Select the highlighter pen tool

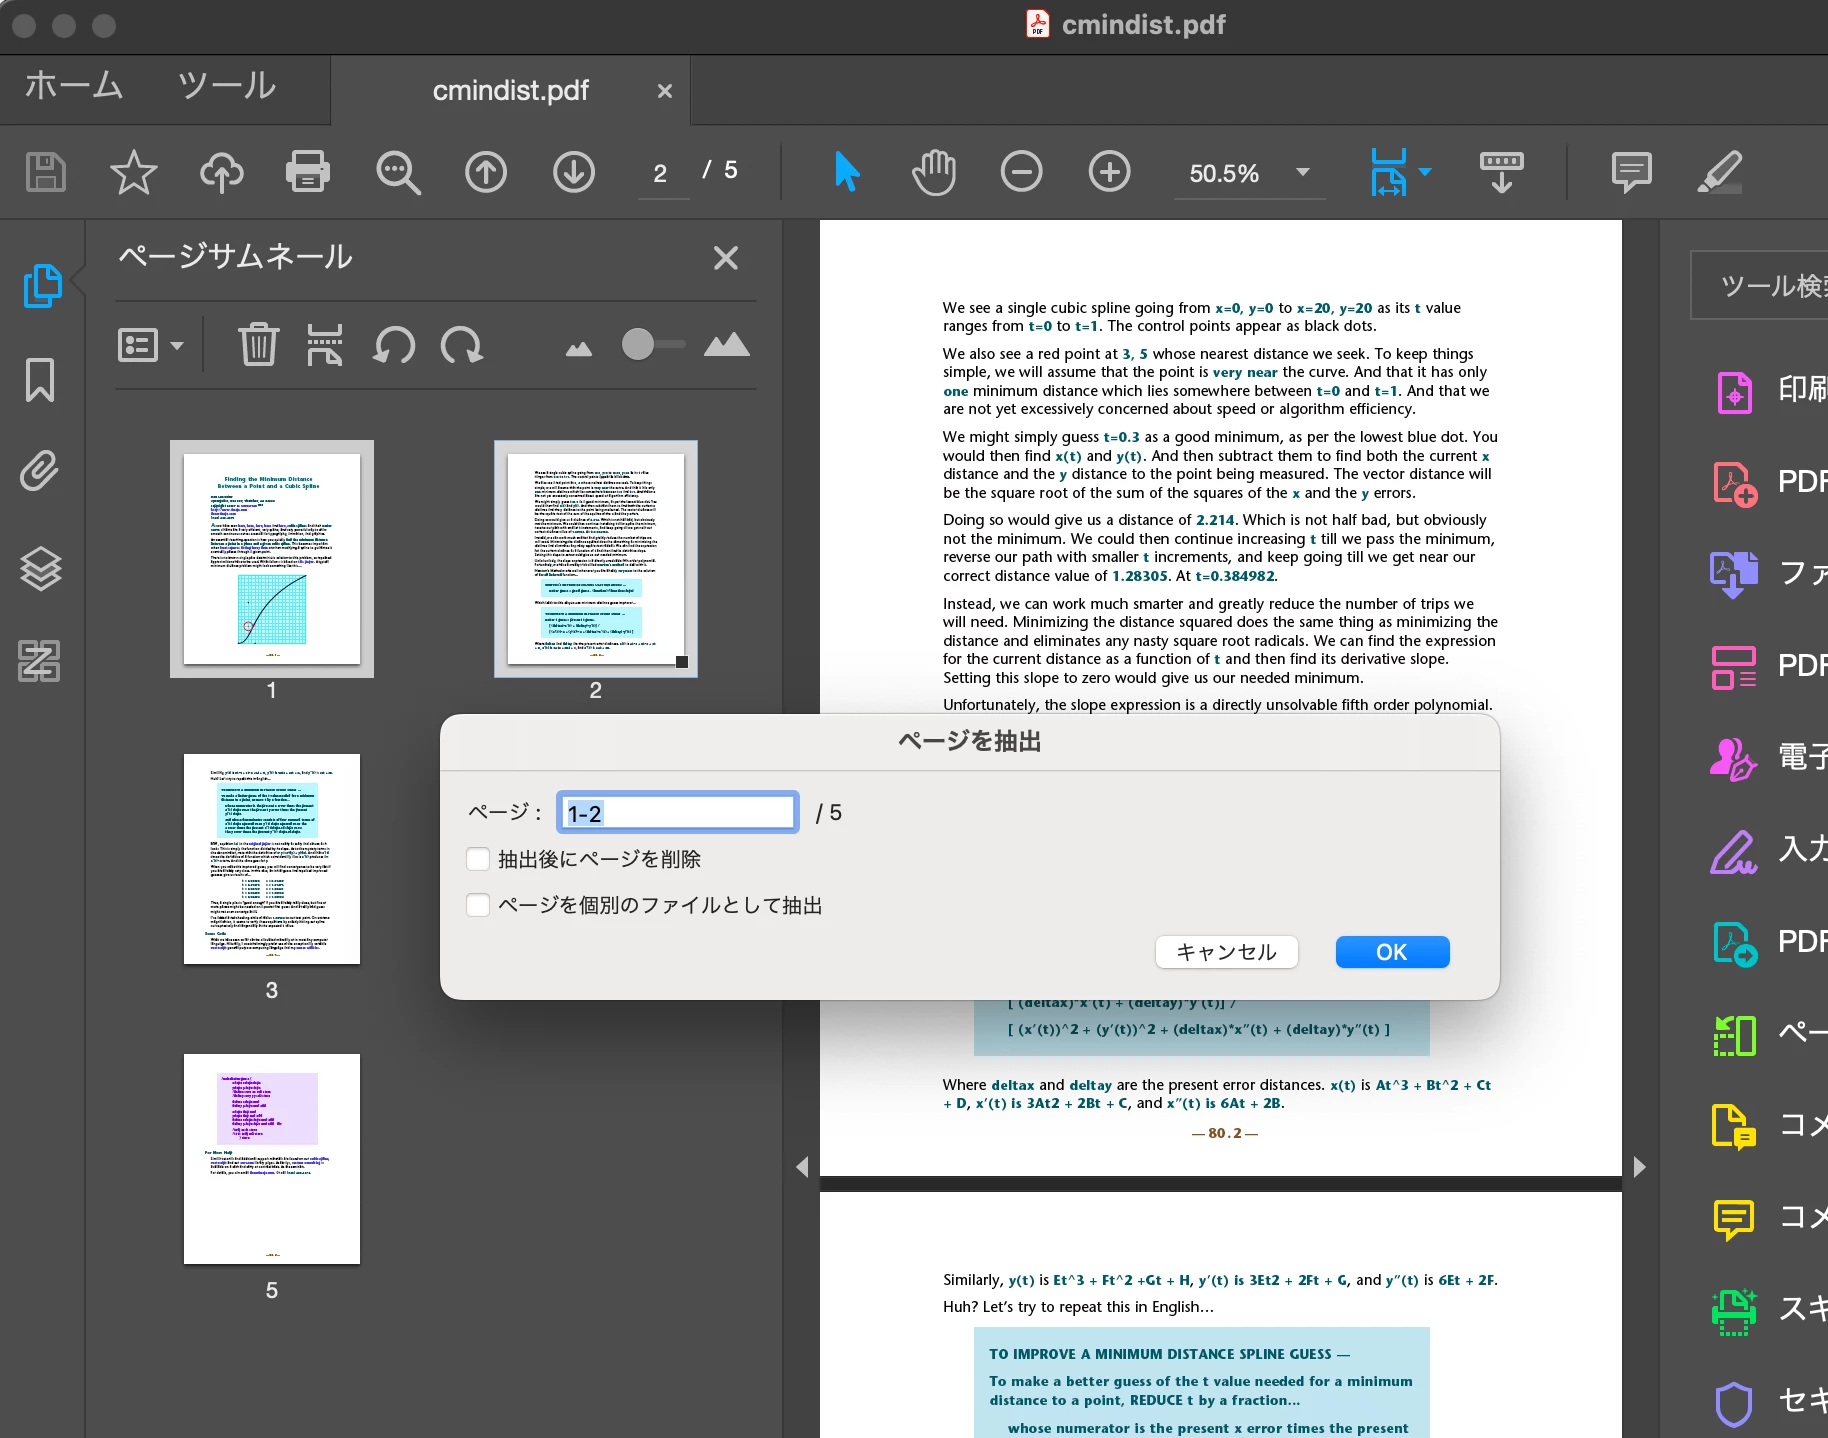click(1720, 172)
